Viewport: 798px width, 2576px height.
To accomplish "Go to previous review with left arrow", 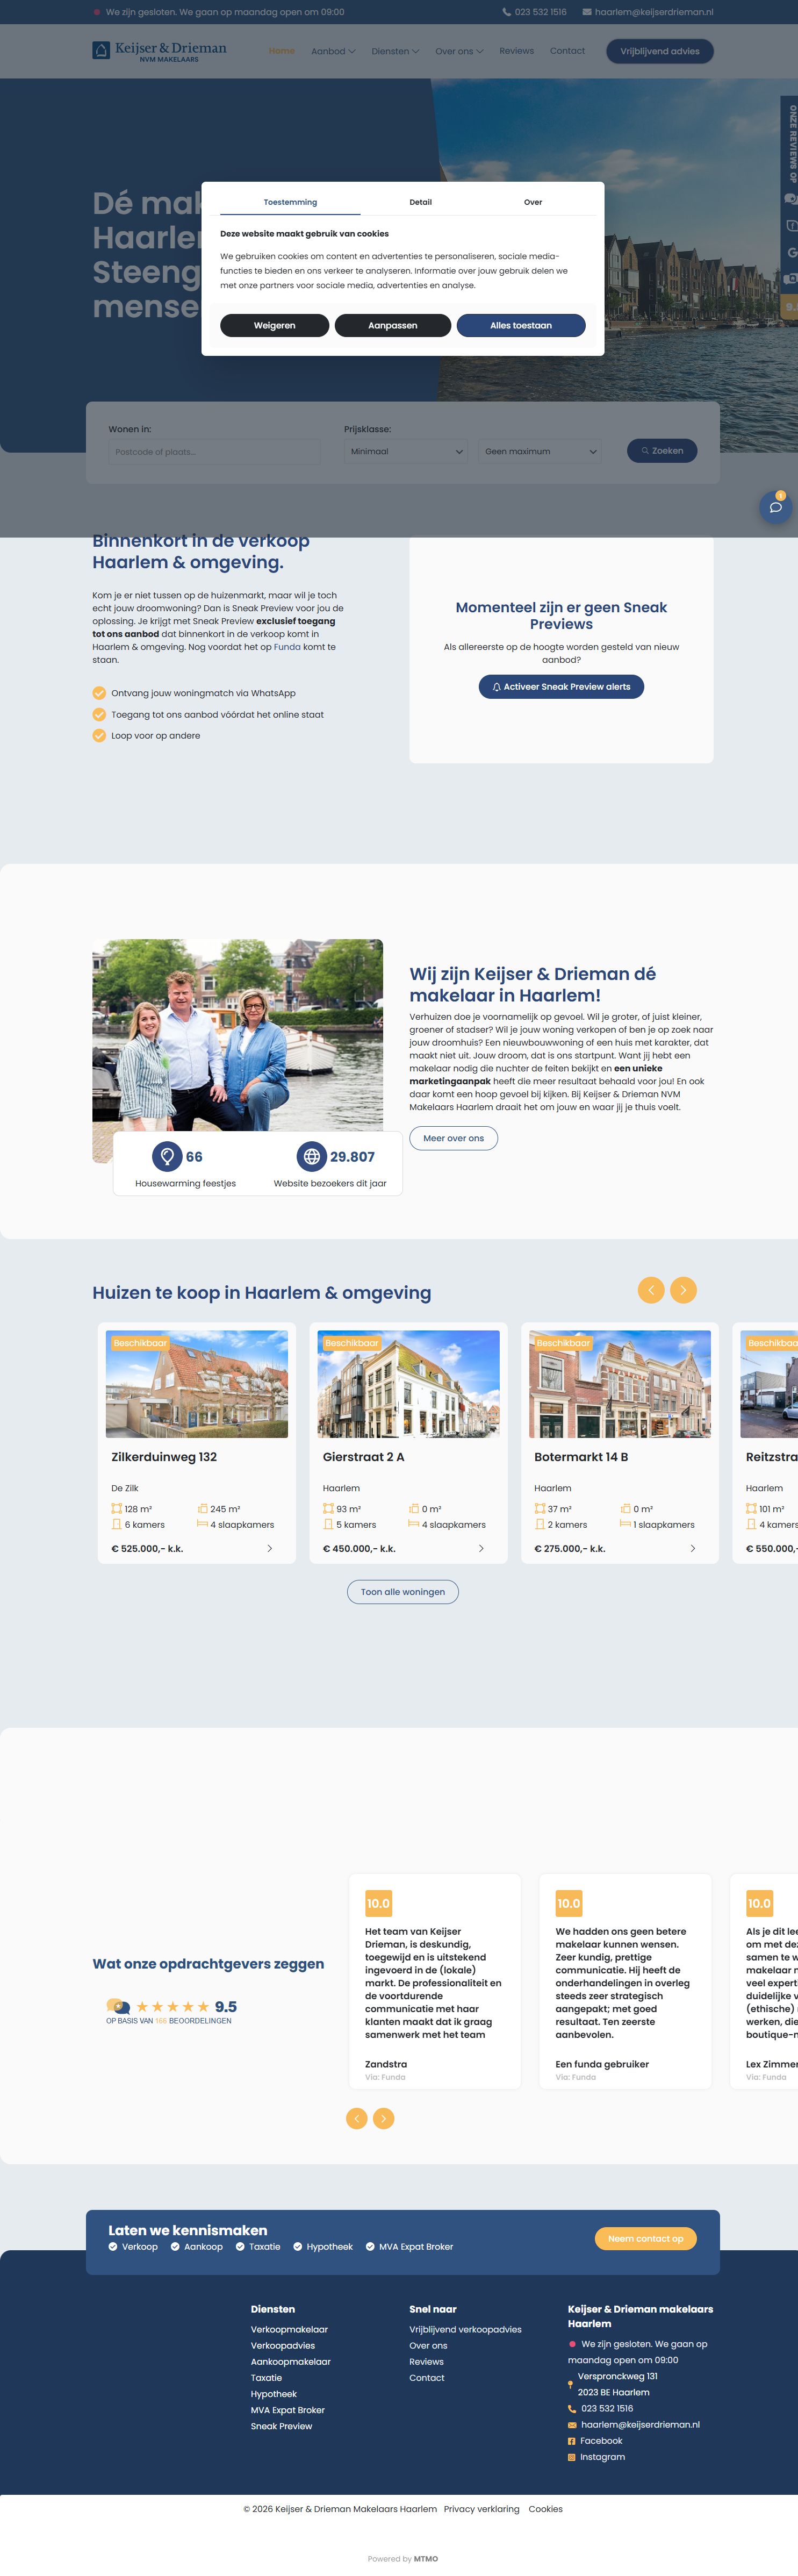I will tap(357, 2118).
